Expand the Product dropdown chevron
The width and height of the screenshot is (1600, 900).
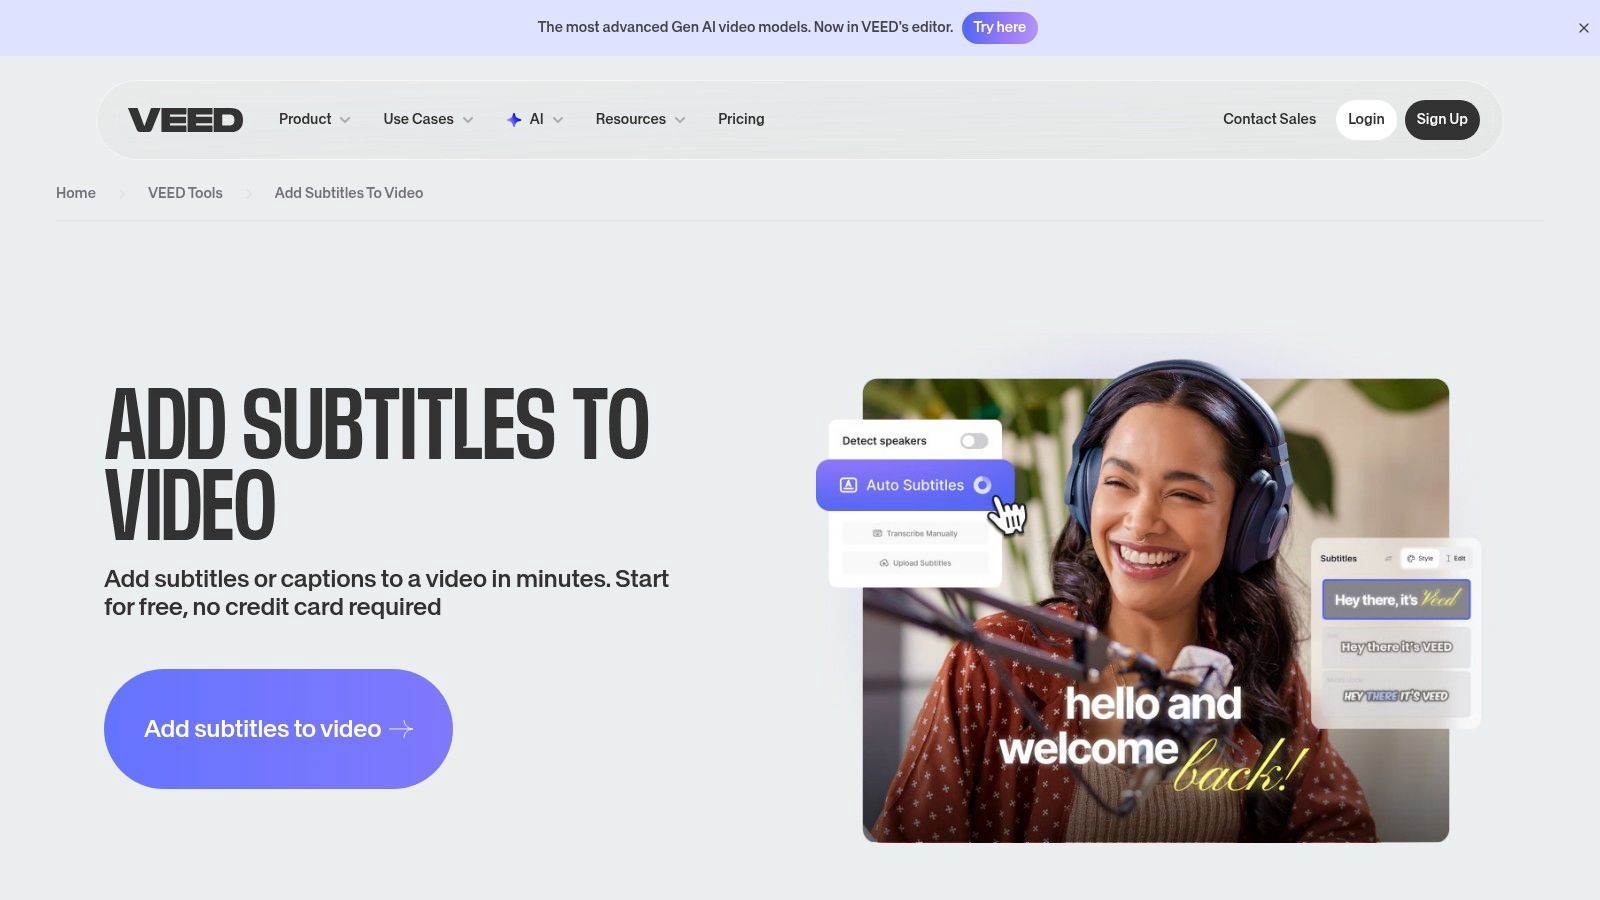point(345,120)
